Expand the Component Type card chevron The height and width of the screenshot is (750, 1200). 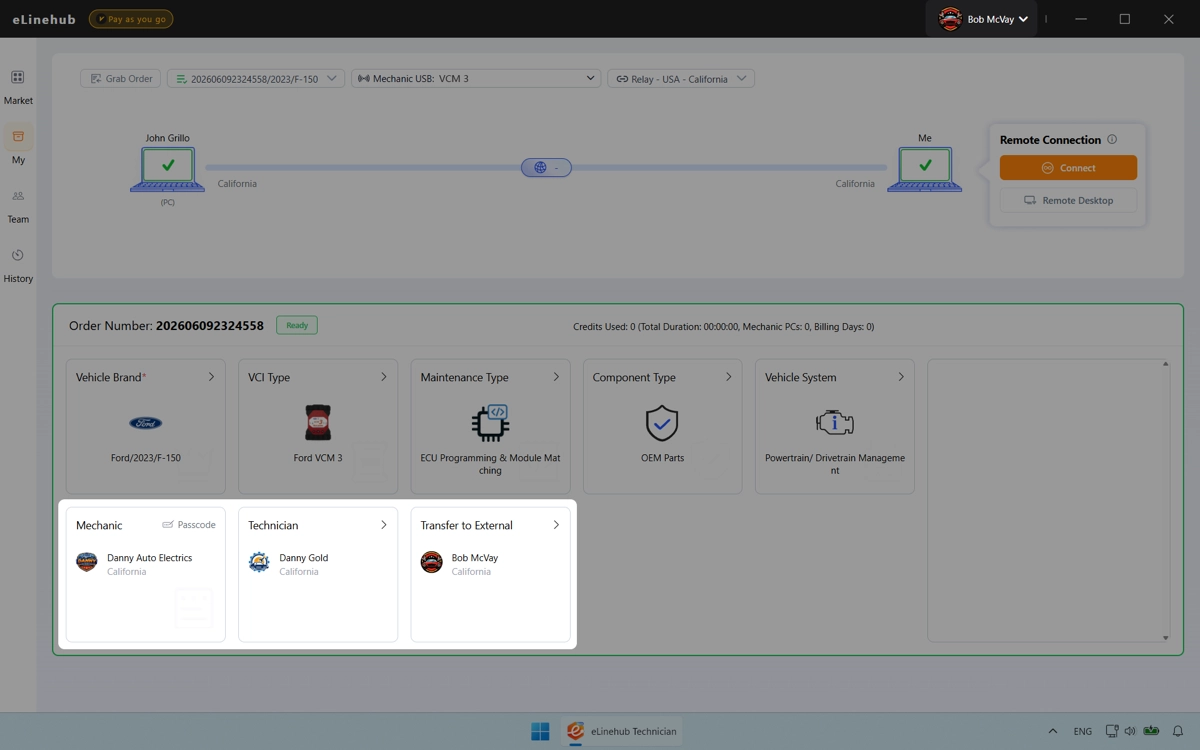pos(728,377)
